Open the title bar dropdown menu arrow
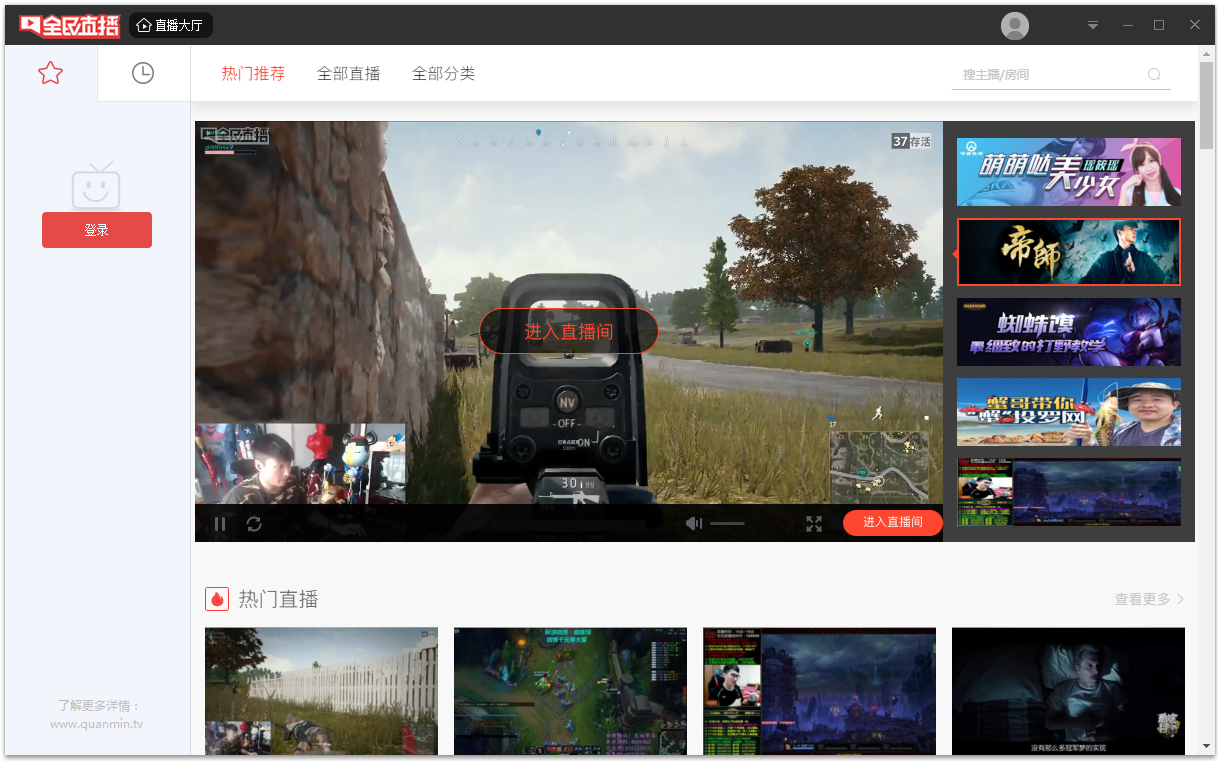The width and height of the screenshot is (1220, 761). pyautogui.click(x=1093, y=25)
